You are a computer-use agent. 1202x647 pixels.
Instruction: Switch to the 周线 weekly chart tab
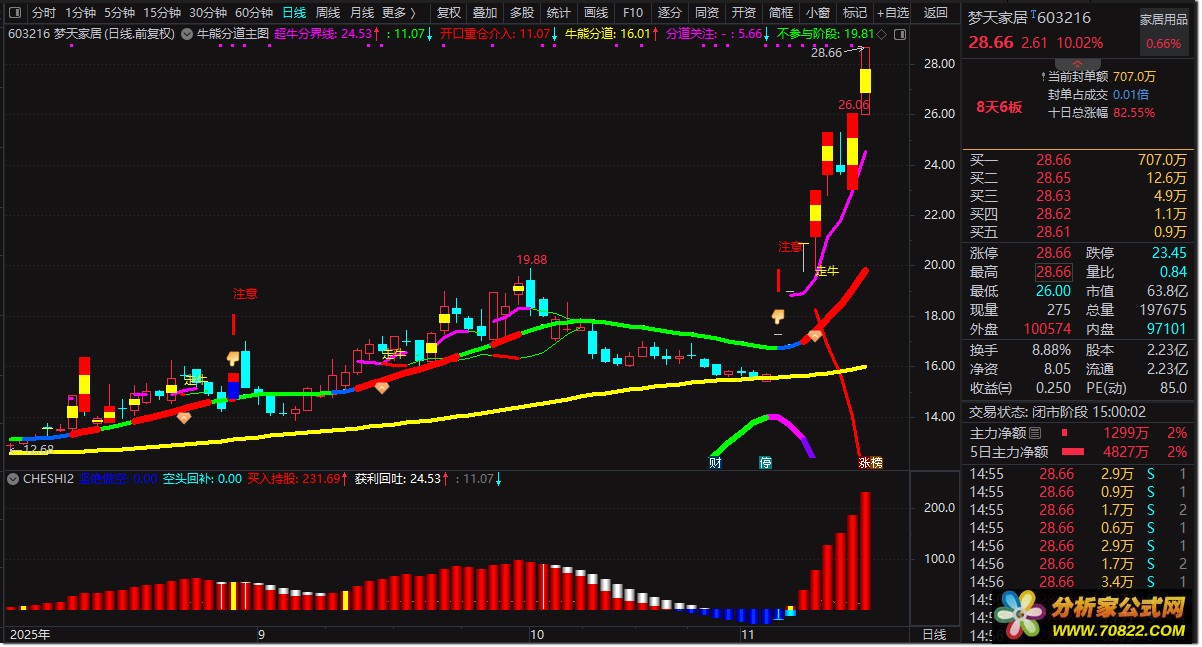click(328, 13)
